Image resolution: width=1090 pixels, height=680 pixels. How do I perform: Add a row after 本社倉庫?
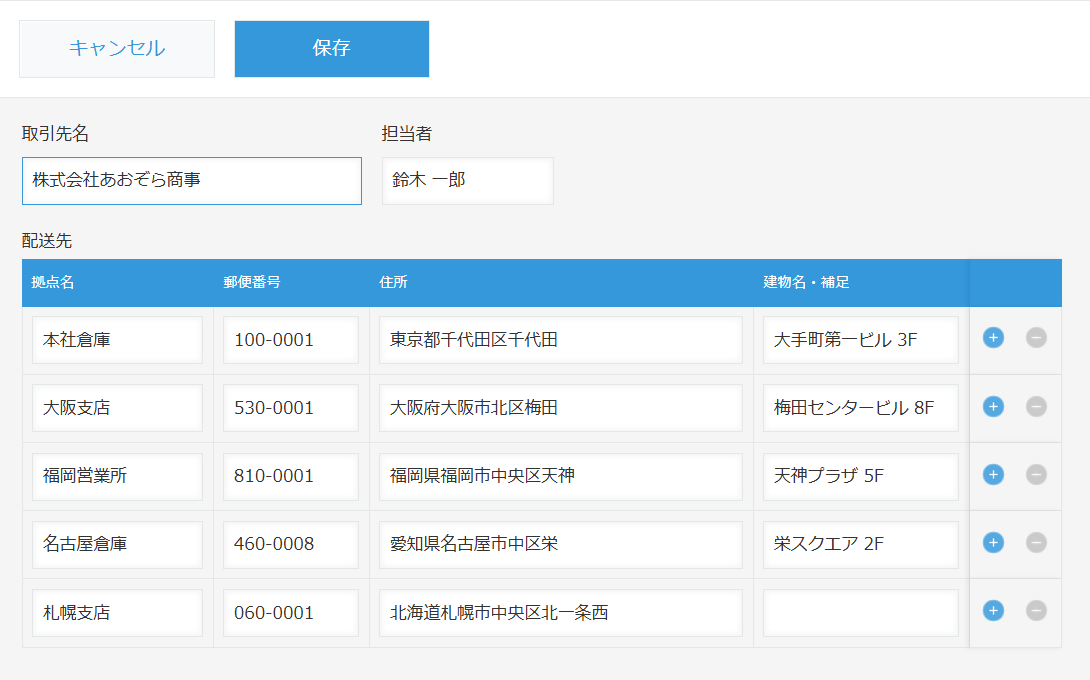click(x=993, y=338)
